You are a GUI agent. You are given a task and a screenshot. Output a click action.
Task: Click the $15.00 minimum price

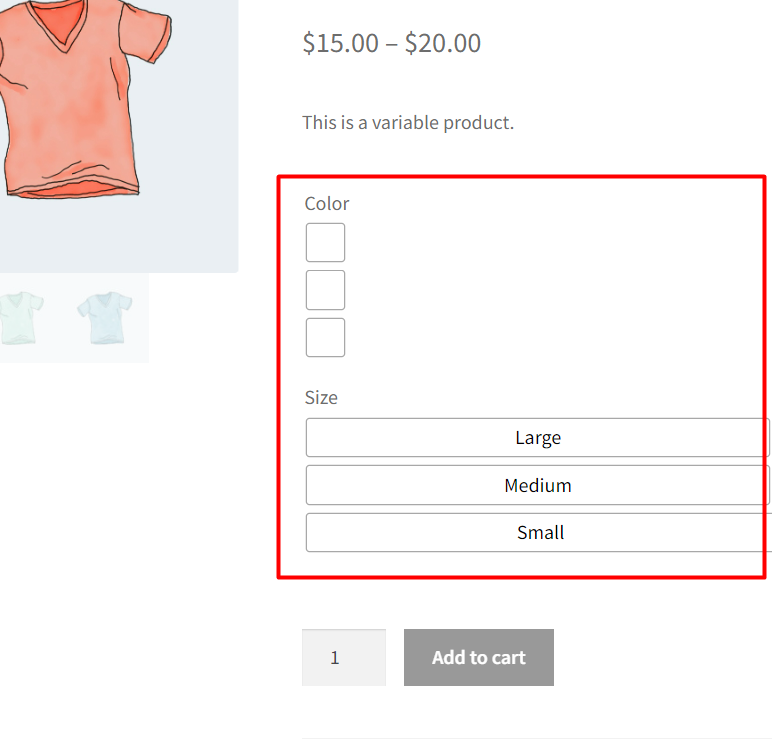pyautogui.click(x=340, y=44)
